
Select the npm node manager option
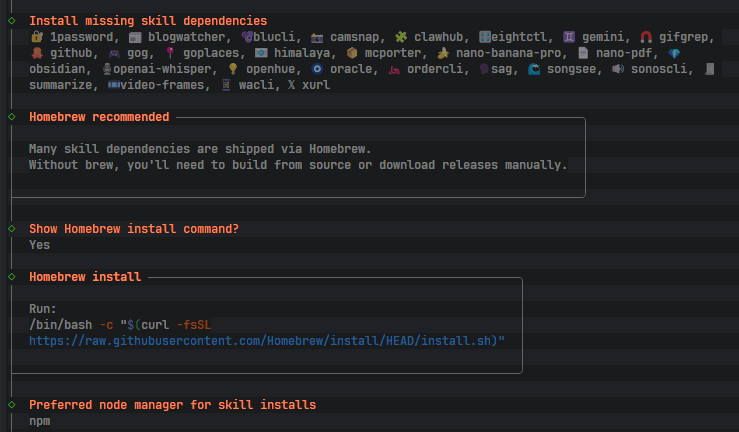[39, 421]
